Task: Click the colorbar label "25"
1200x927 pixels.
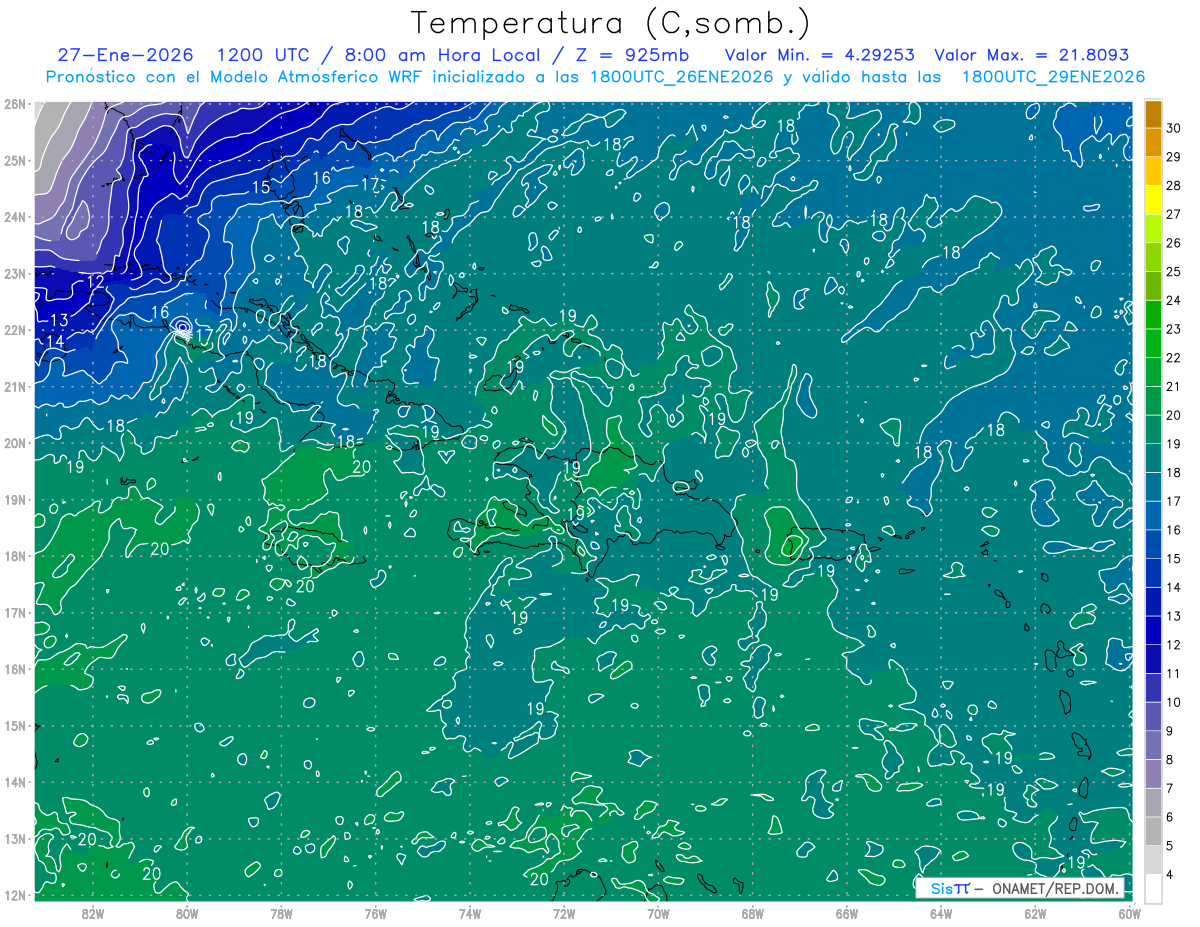Action: click(x=1174, y=271)
